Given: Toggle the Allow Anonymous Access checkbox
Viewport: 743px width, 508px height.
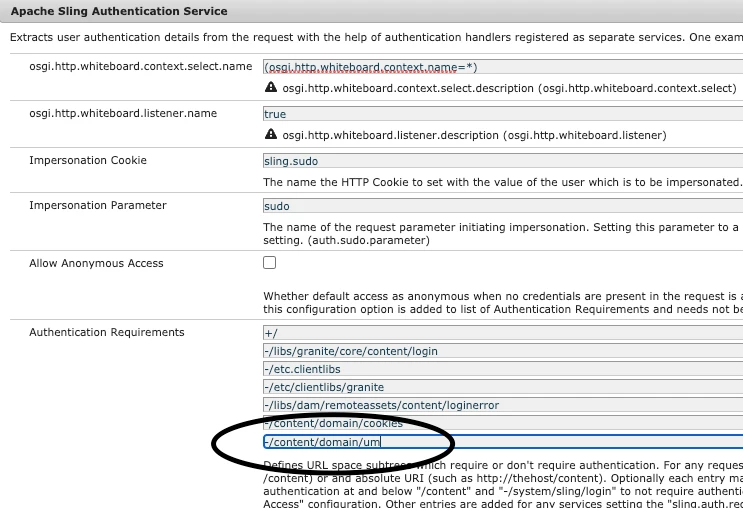Looking at the screenshot, I should pyautogui.click(x=270, y=263).
